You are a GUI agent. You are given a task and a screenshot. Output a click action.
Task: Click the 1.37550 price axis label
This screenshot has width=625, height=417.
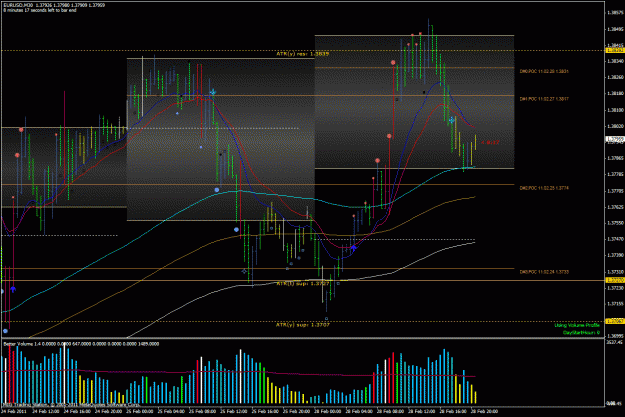click(616, 223)
